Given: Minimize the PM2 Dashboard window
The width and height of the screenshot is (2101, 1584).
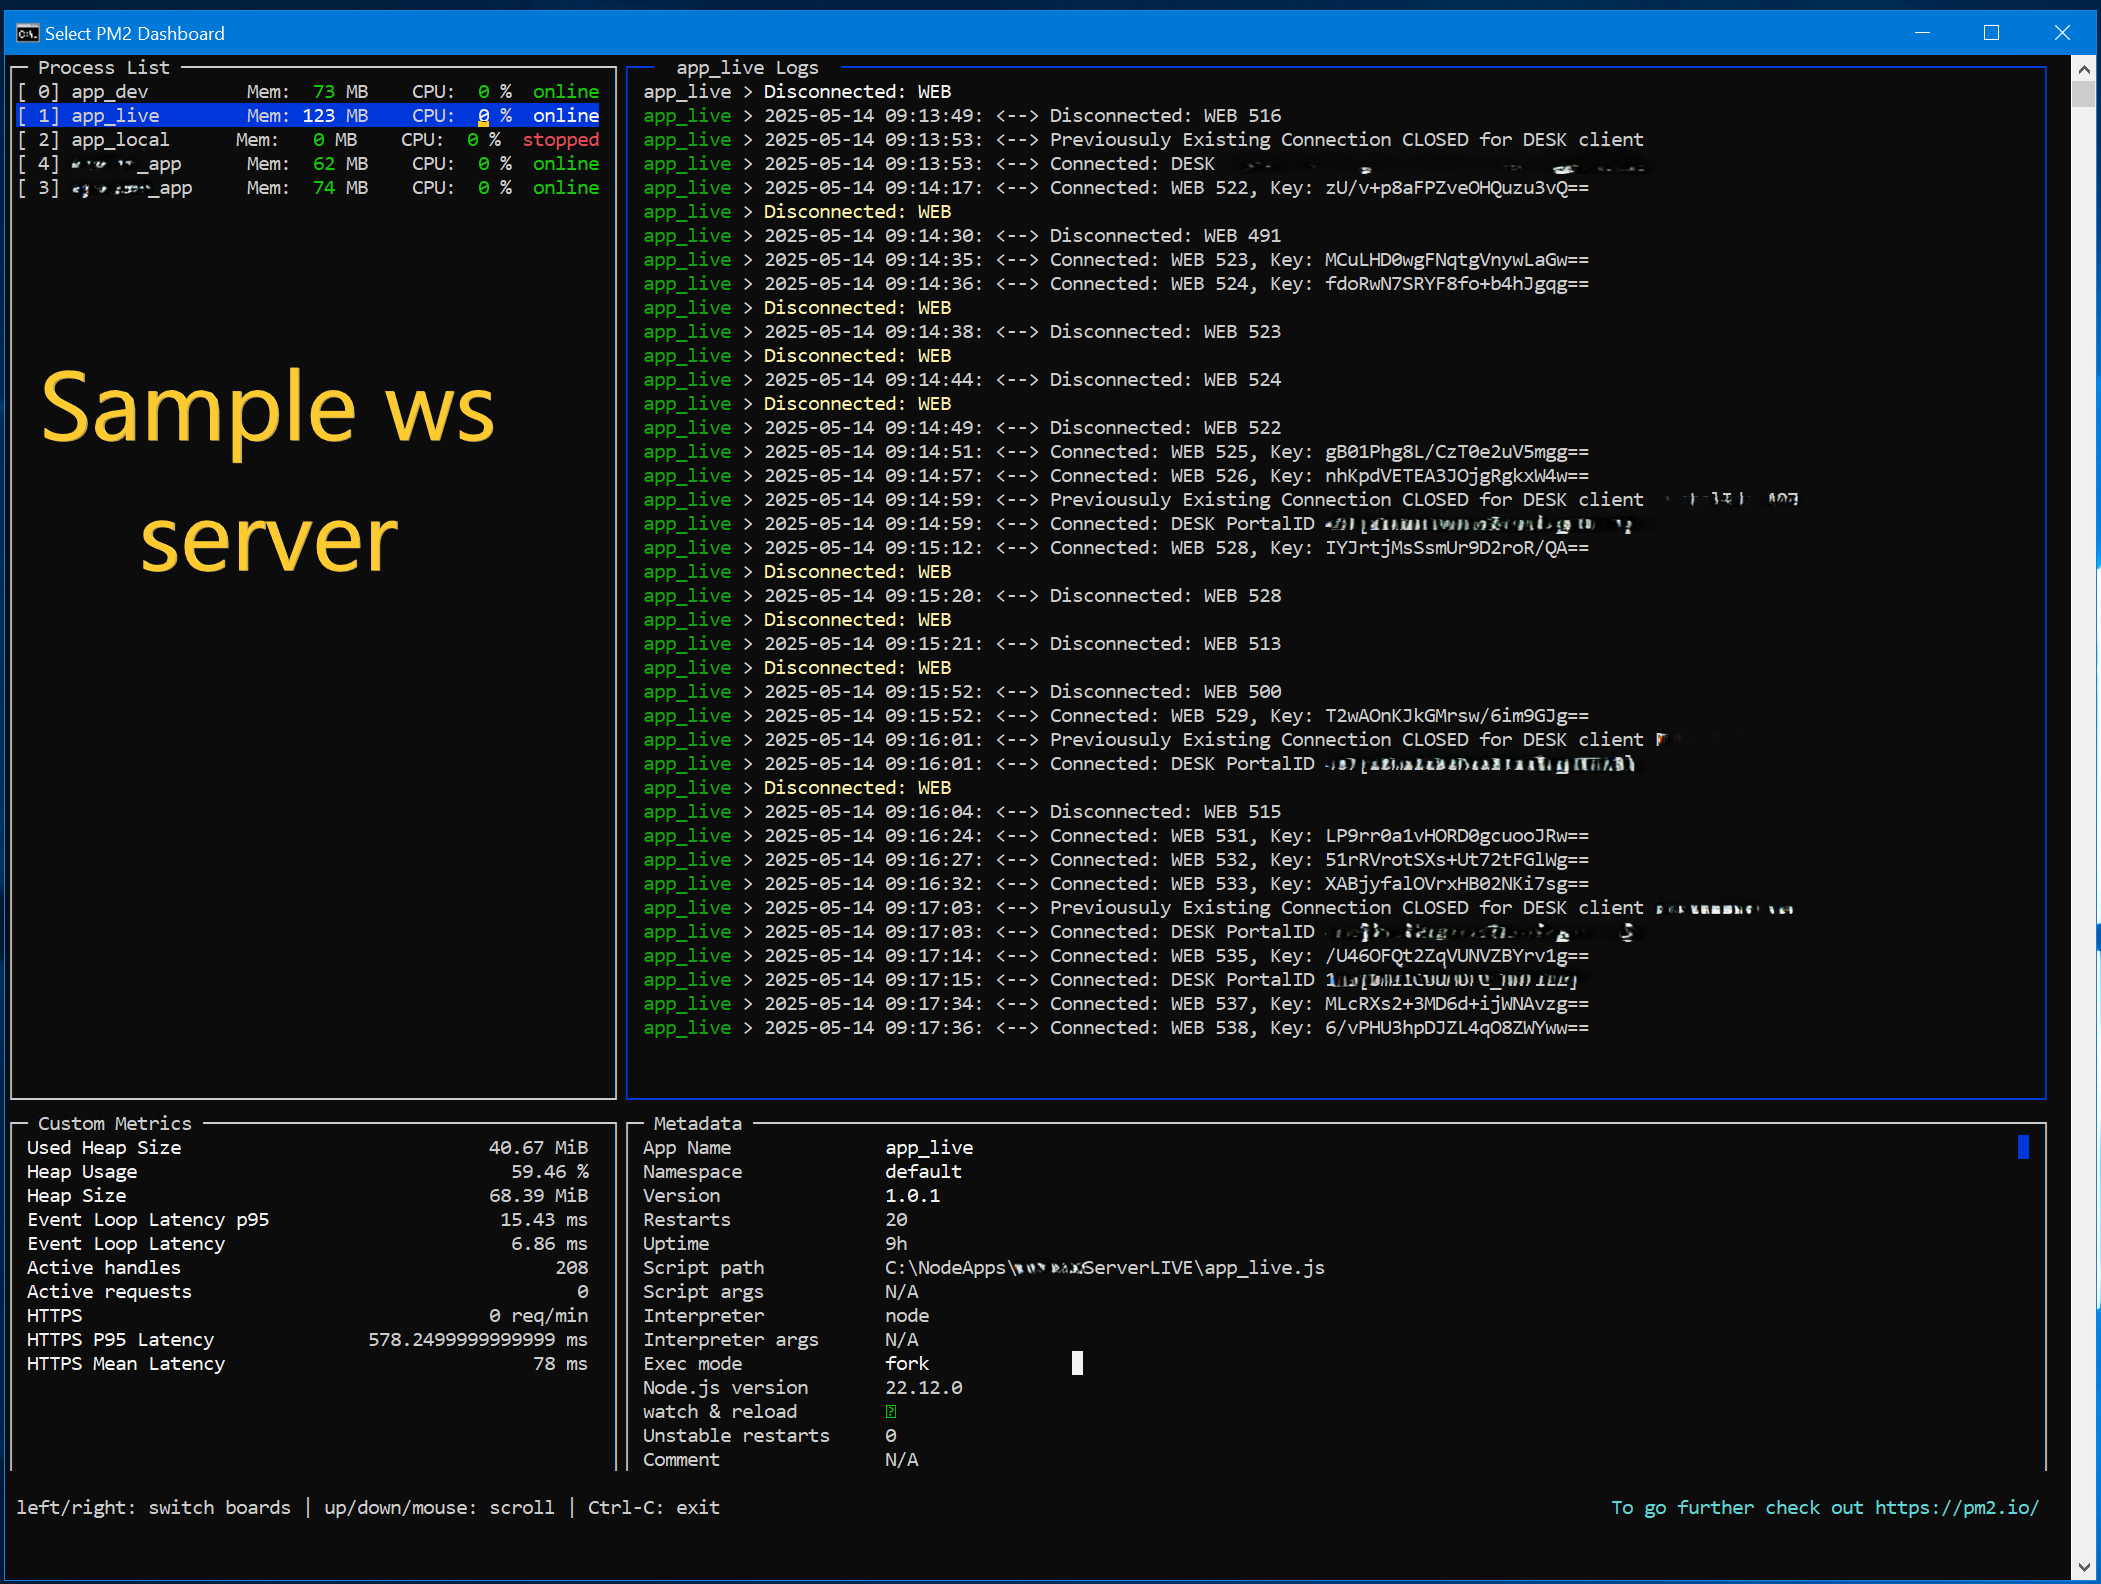Looking at the screenshot, I should click(1922, 33).
